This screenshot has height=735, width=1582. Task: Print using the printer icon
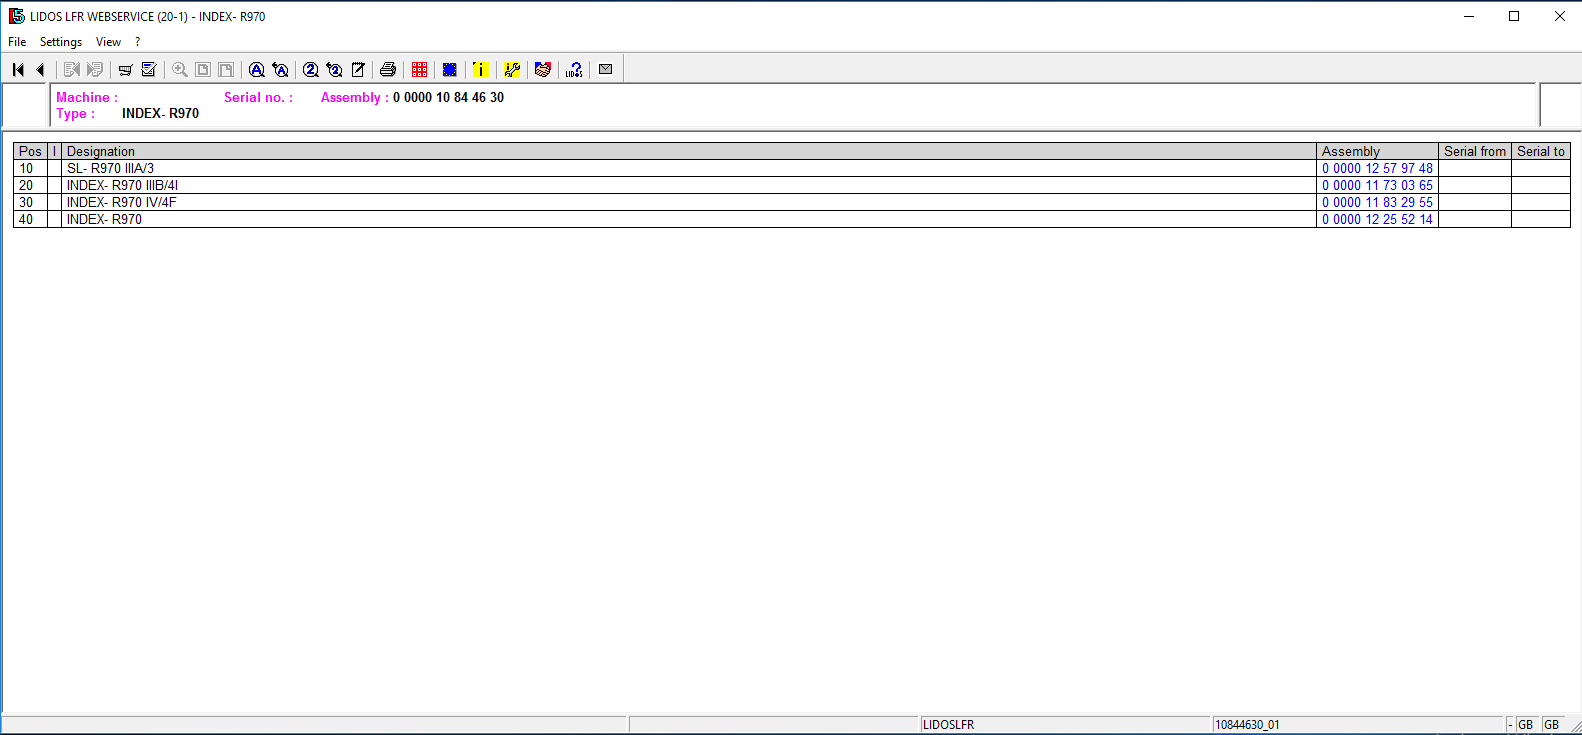tap(388, 70)
